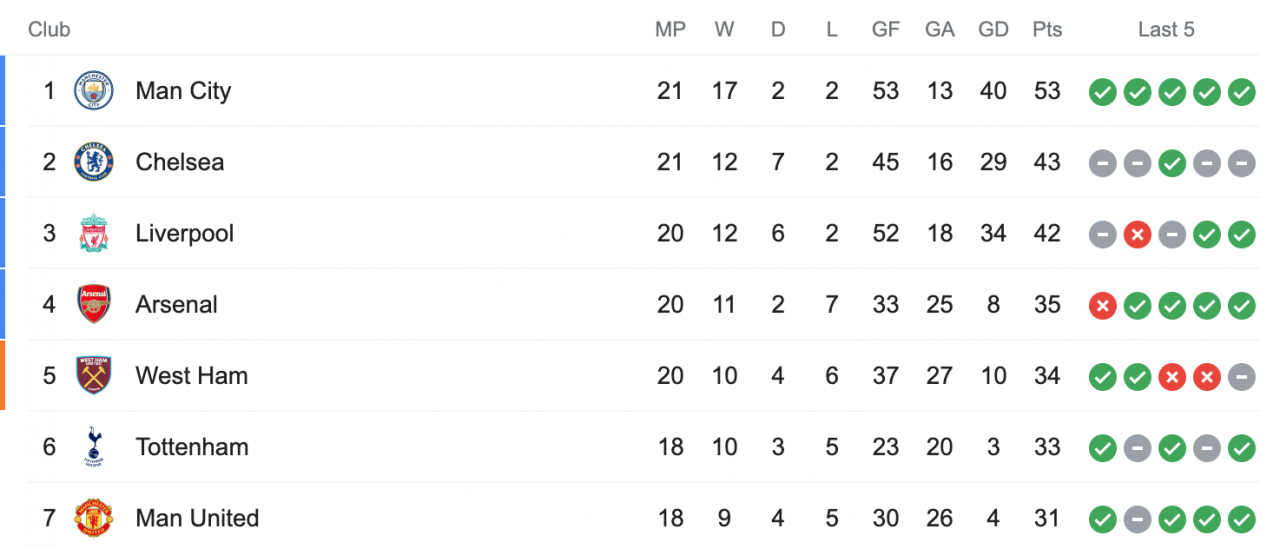Click the West Ham club crest
The height and width of the screenshot is (549, 1280).
[x=94, y=375]
